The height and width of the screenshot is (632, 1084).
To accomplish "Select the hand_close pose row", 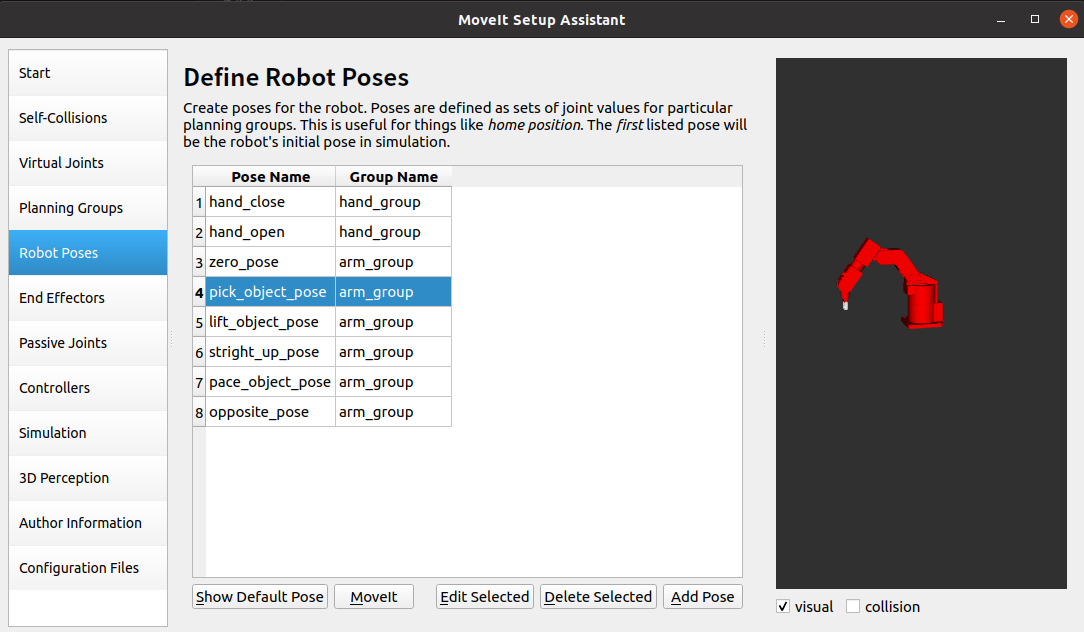I will tap(270, 202).
